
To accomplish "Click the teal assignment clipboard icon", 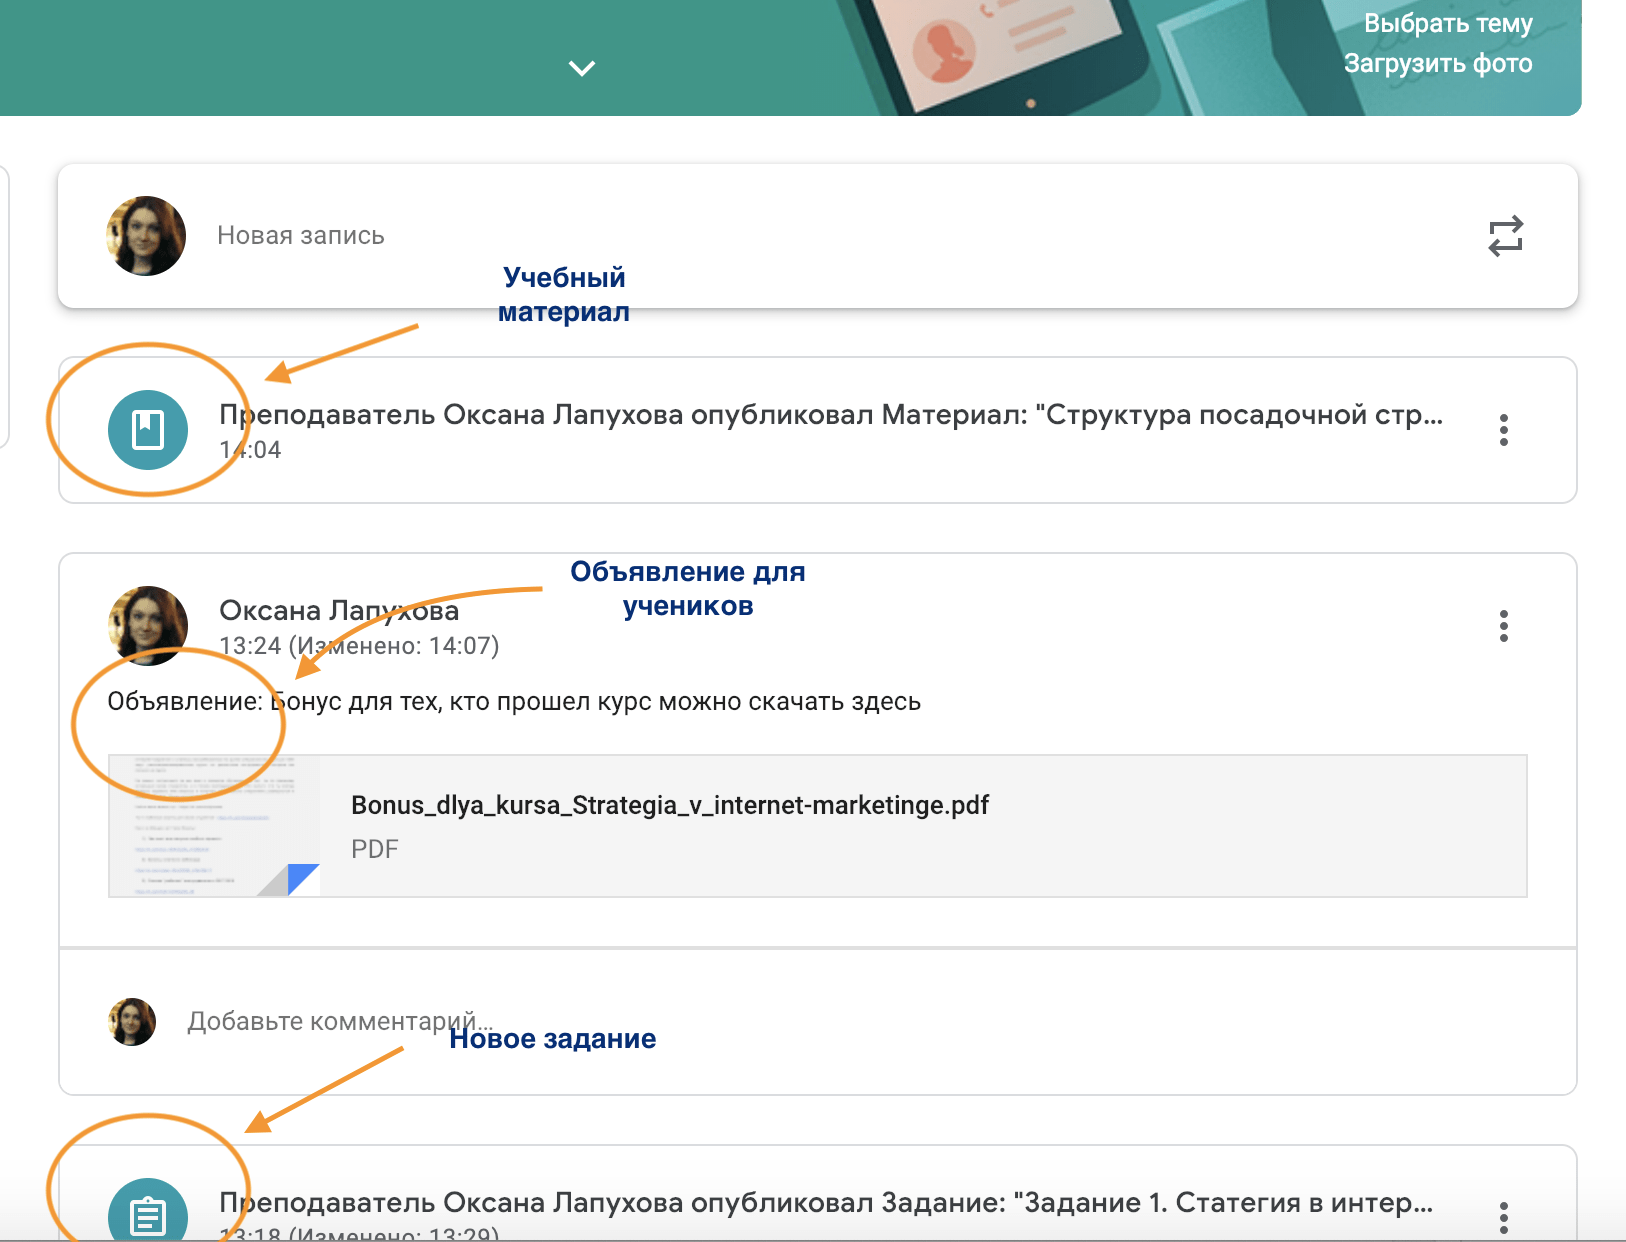I will pos(148,1215).
